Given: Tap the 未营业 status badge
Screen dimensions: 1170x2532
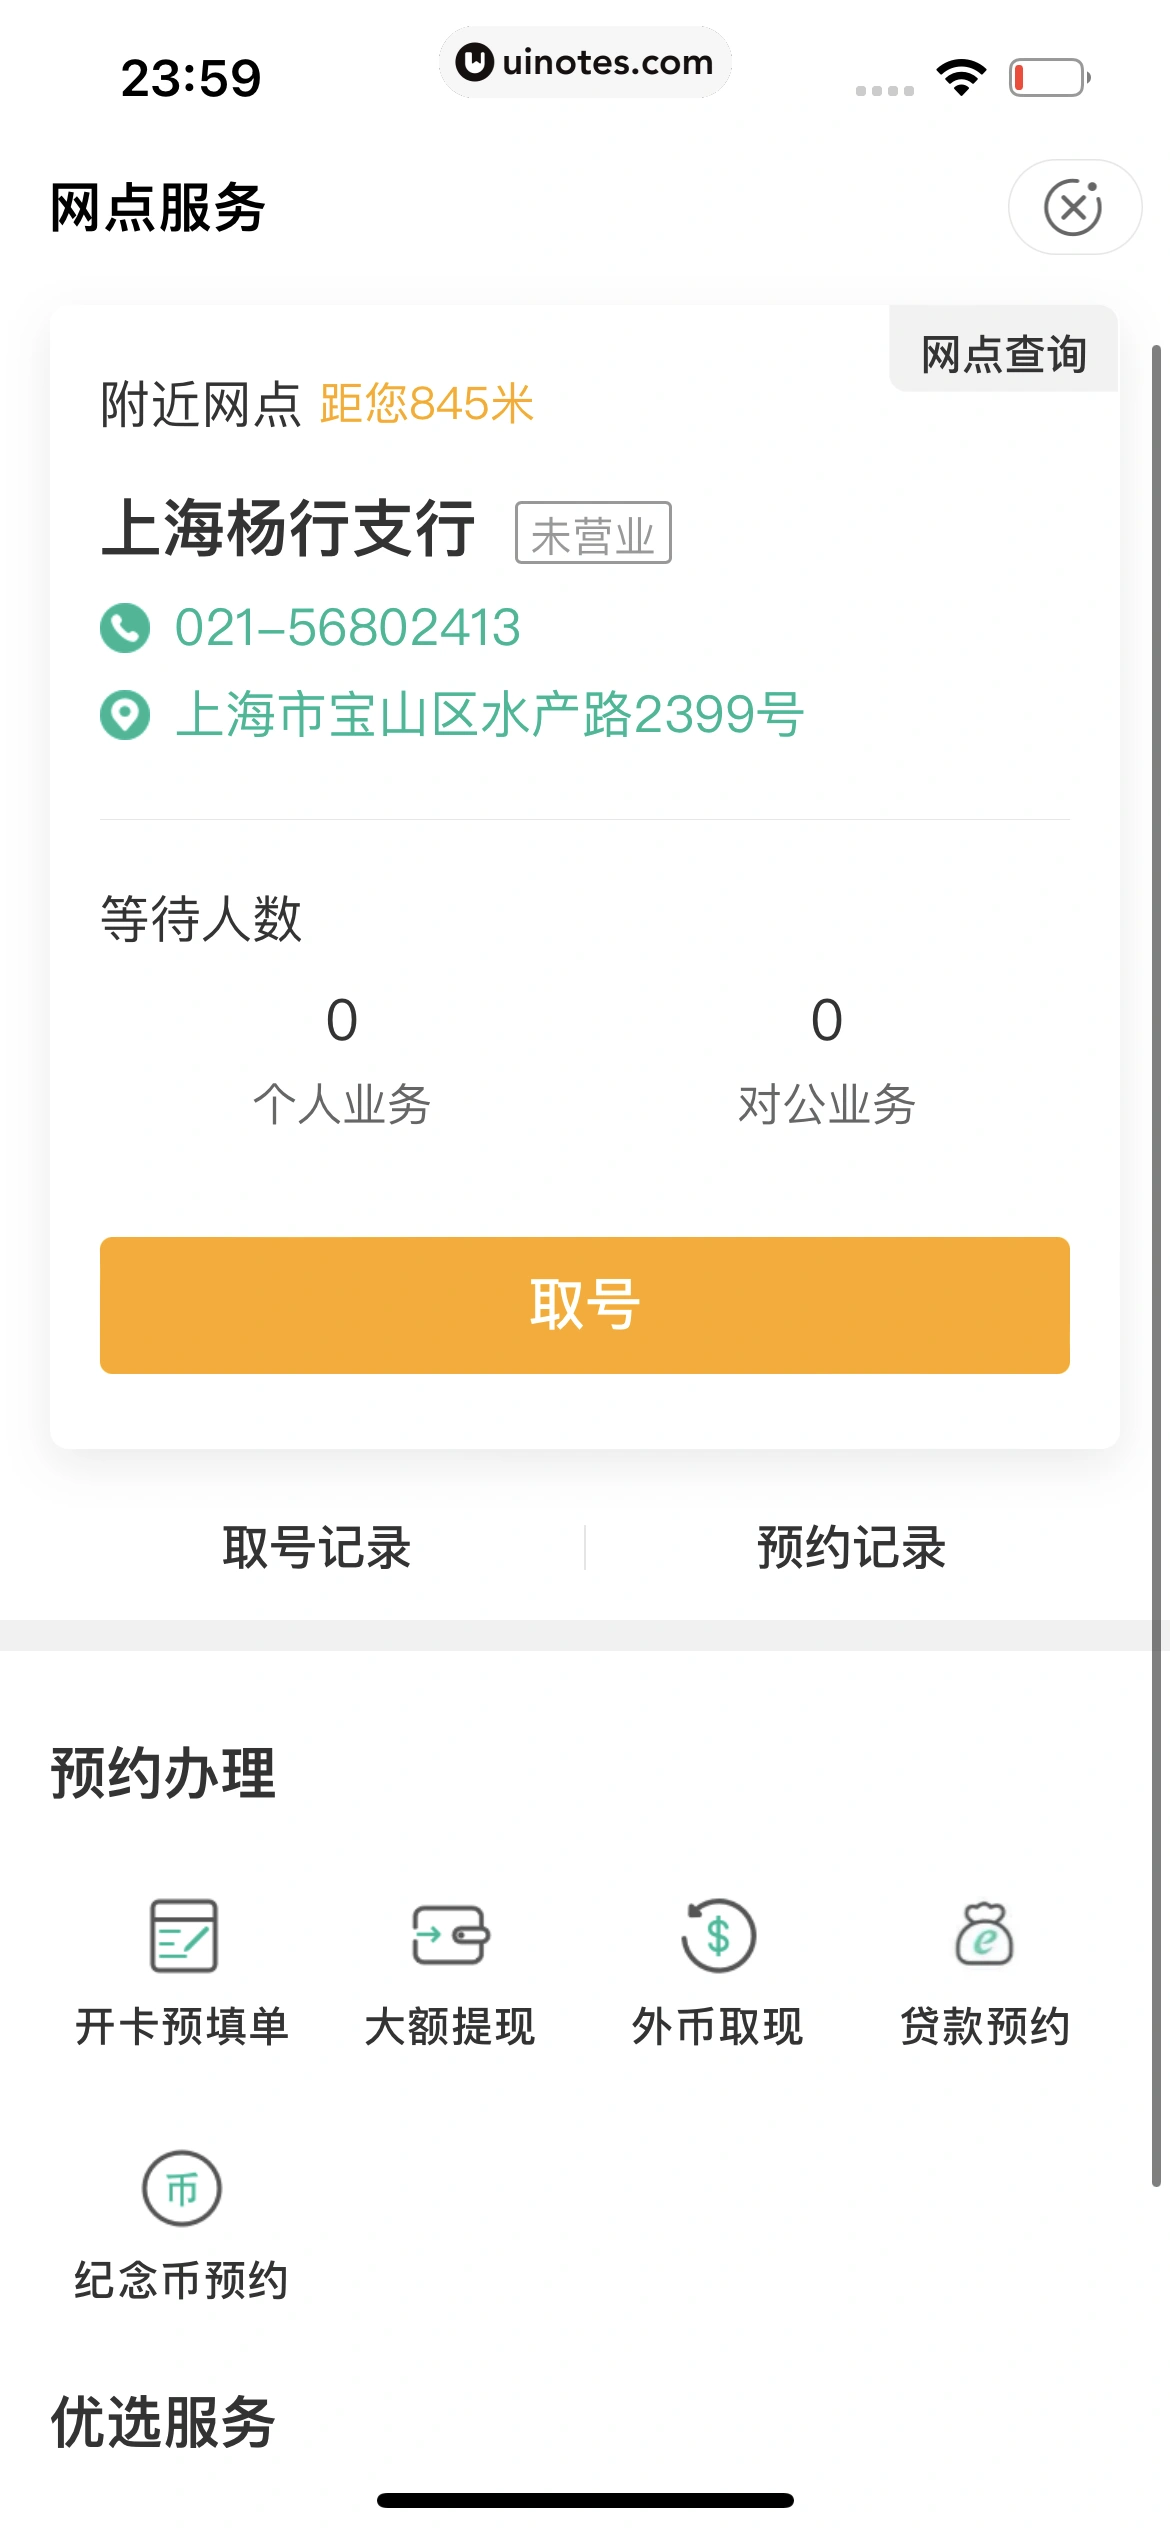Looking at the screenshot, I should click(593, 534).
